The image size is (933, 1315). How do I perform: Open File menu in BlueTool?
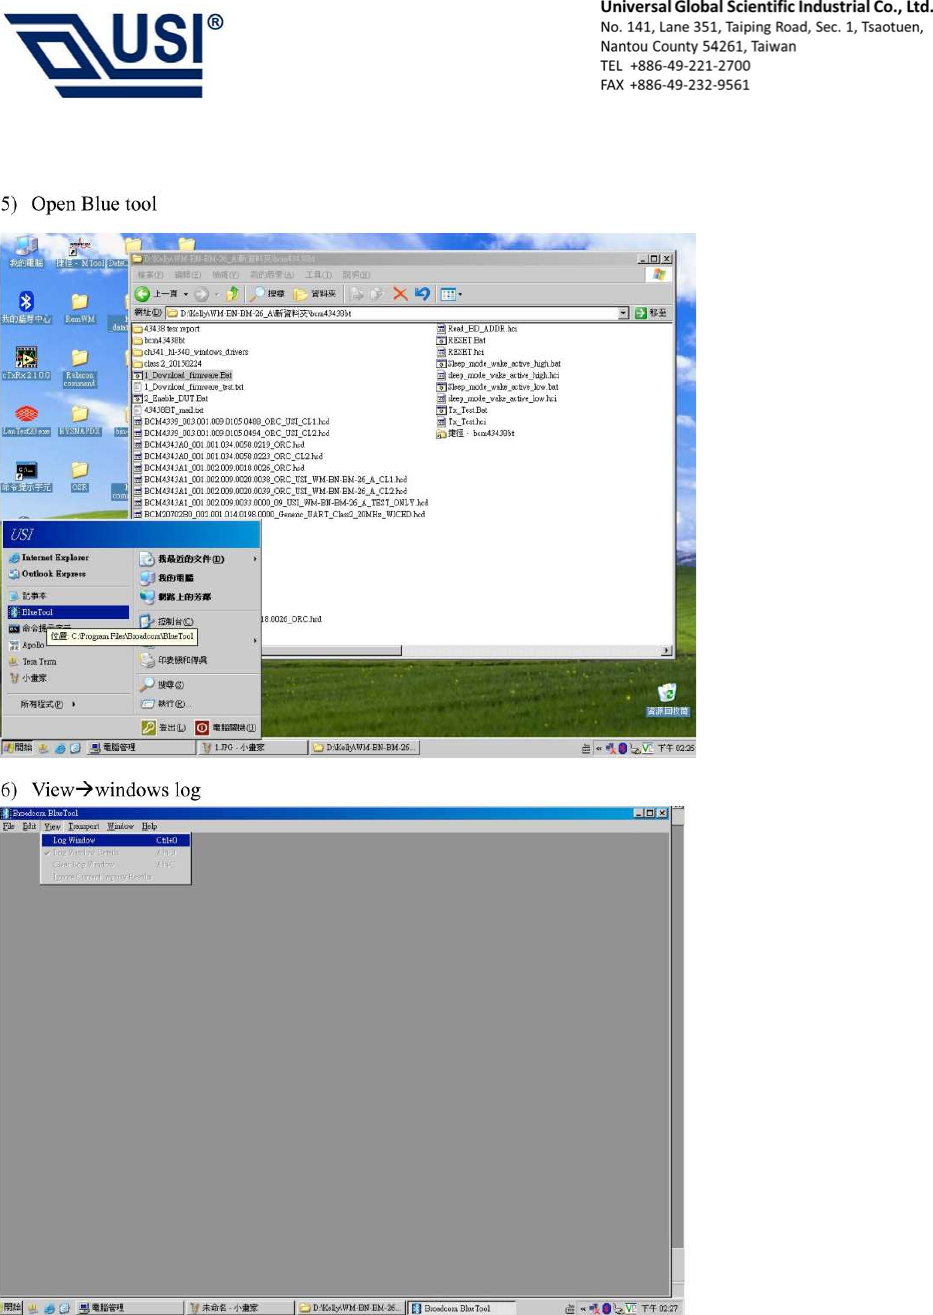tap(8, 827)
